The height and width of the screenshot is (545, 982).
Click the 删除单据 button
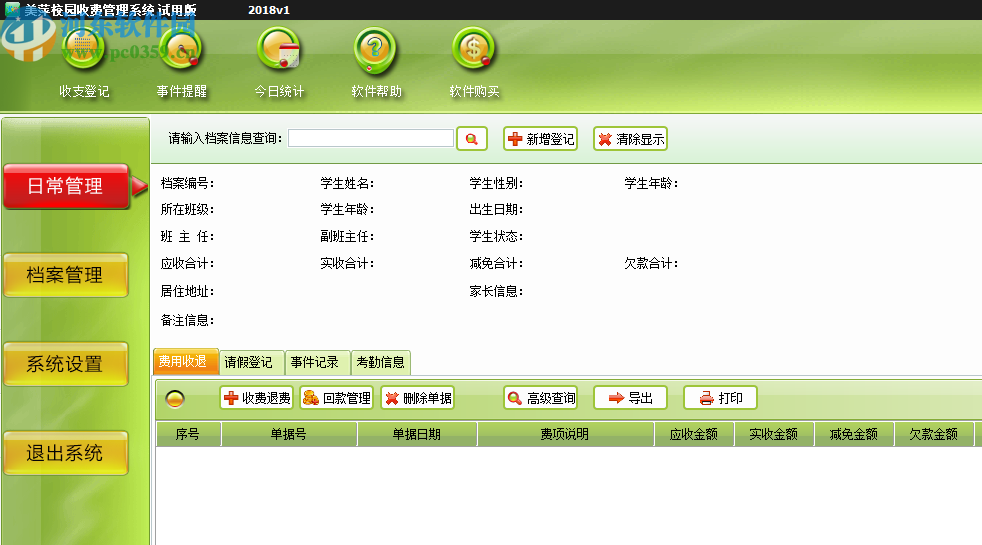(417, 398)
